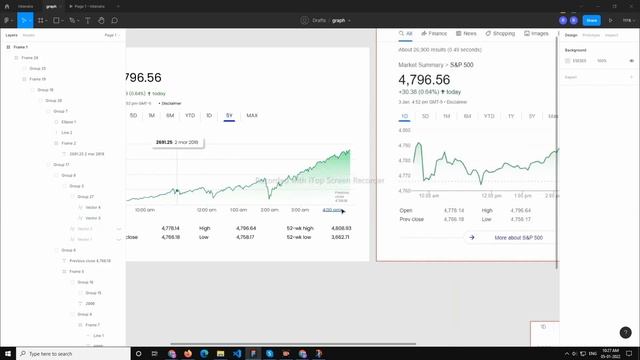Viewport: 640px width, 360px height.
Task: Open move tool options dropdown arrow
Action: pos(31,20)
